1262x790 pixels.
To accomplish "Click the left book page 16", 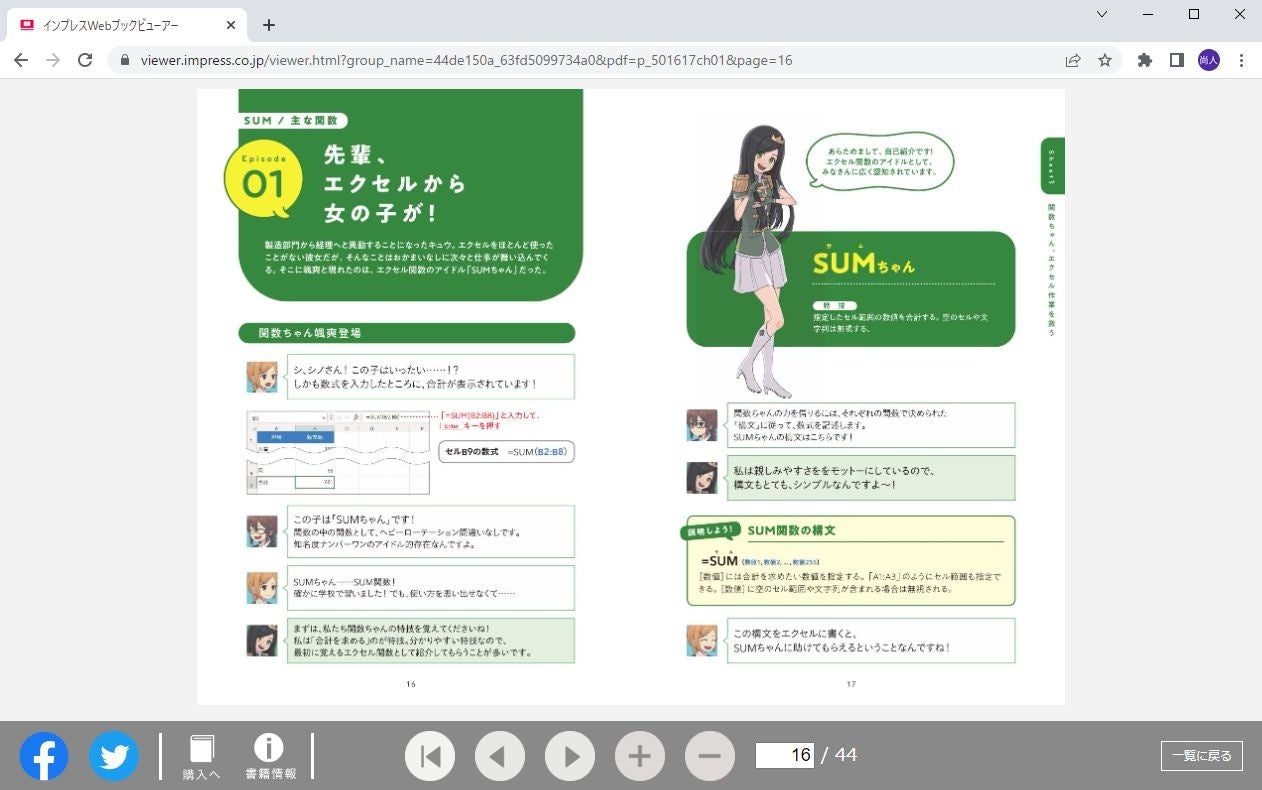I will pyautogui.click(x=414, y=396).
